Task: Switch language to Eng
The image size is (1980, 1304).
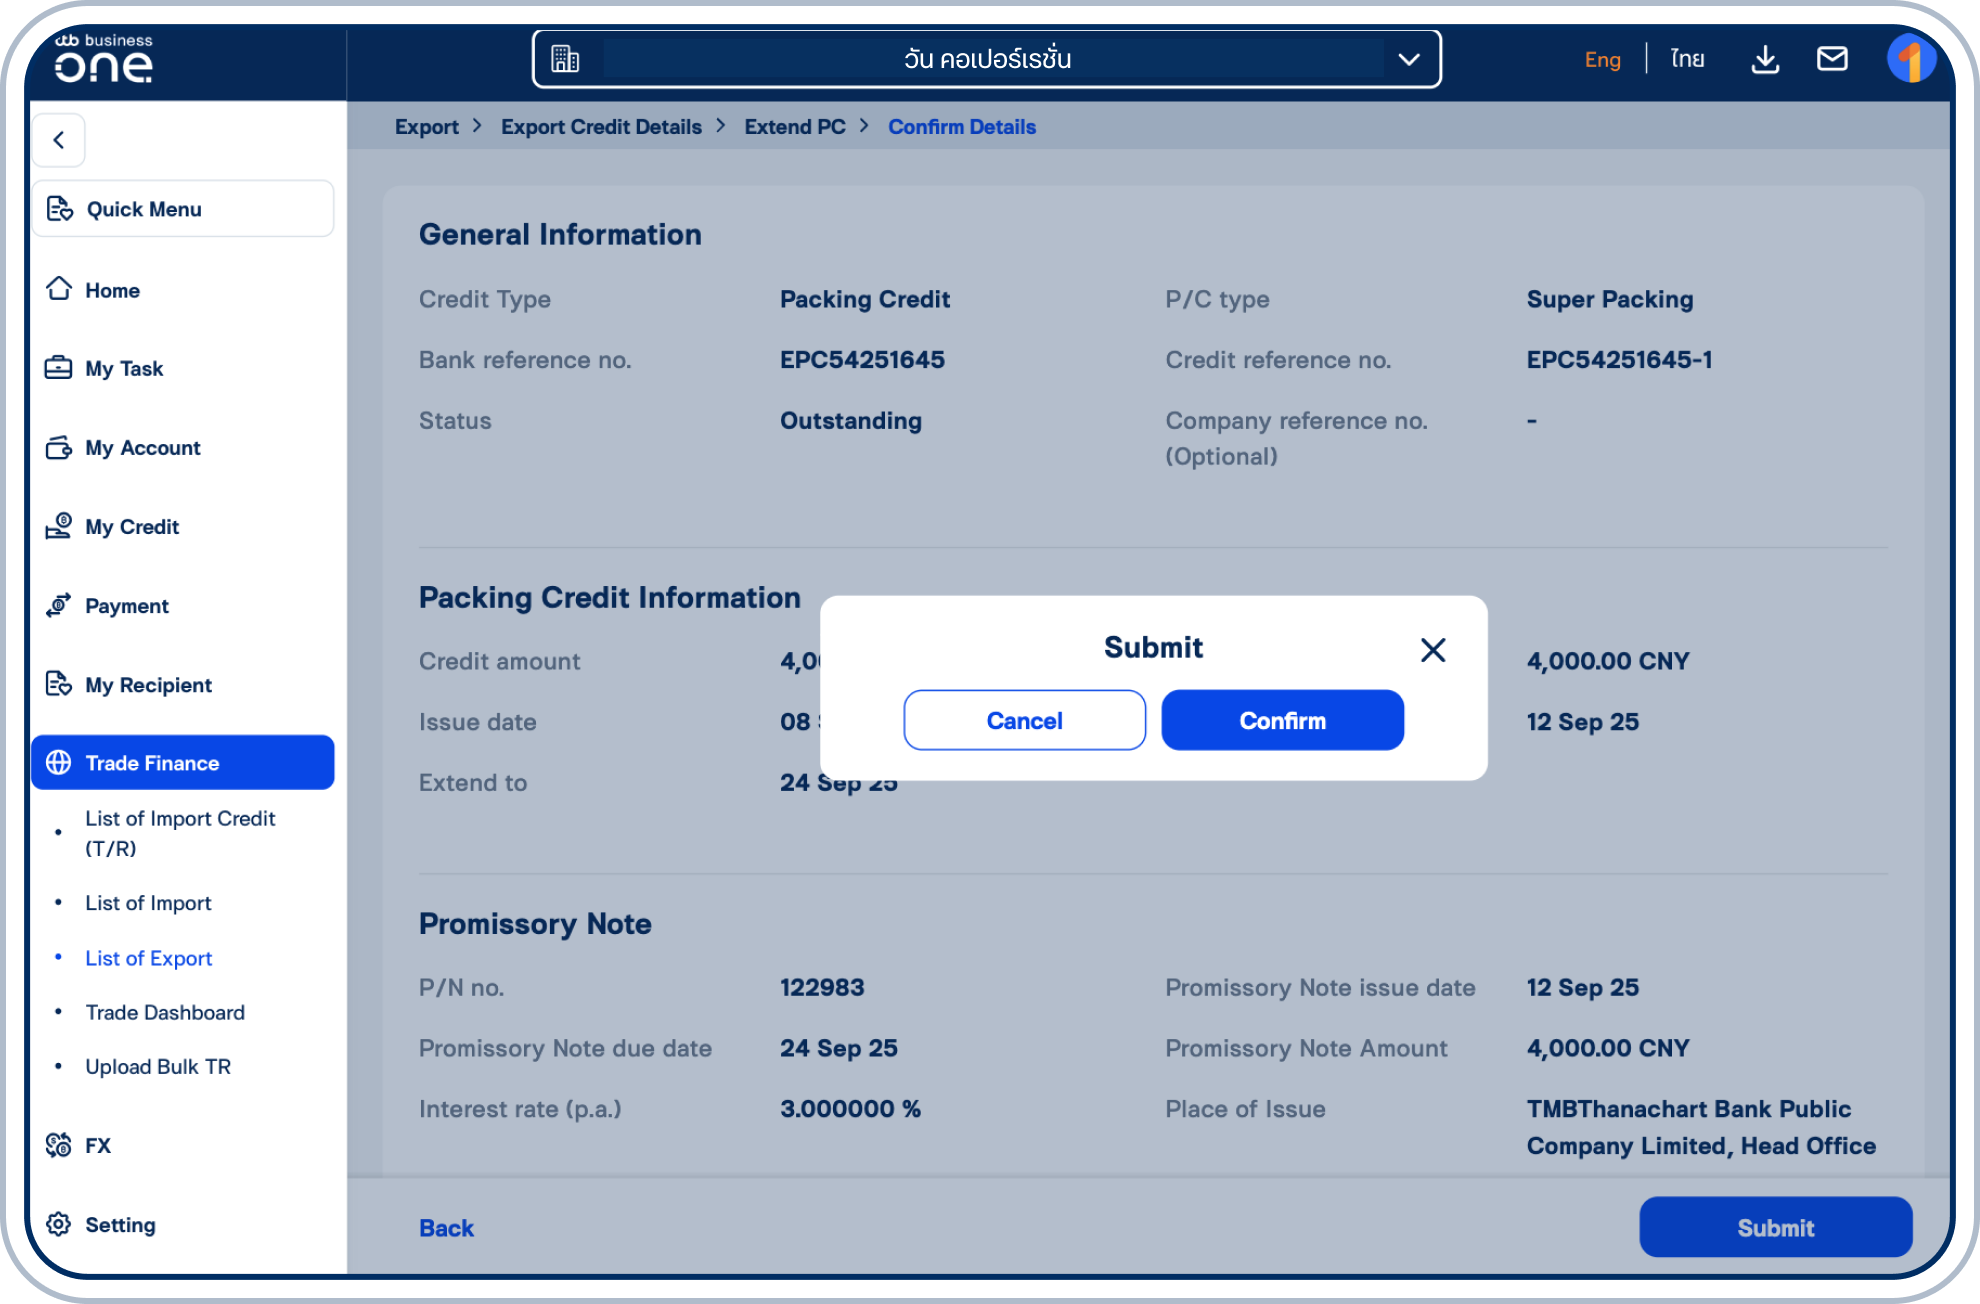Action: click(1602, 59)
